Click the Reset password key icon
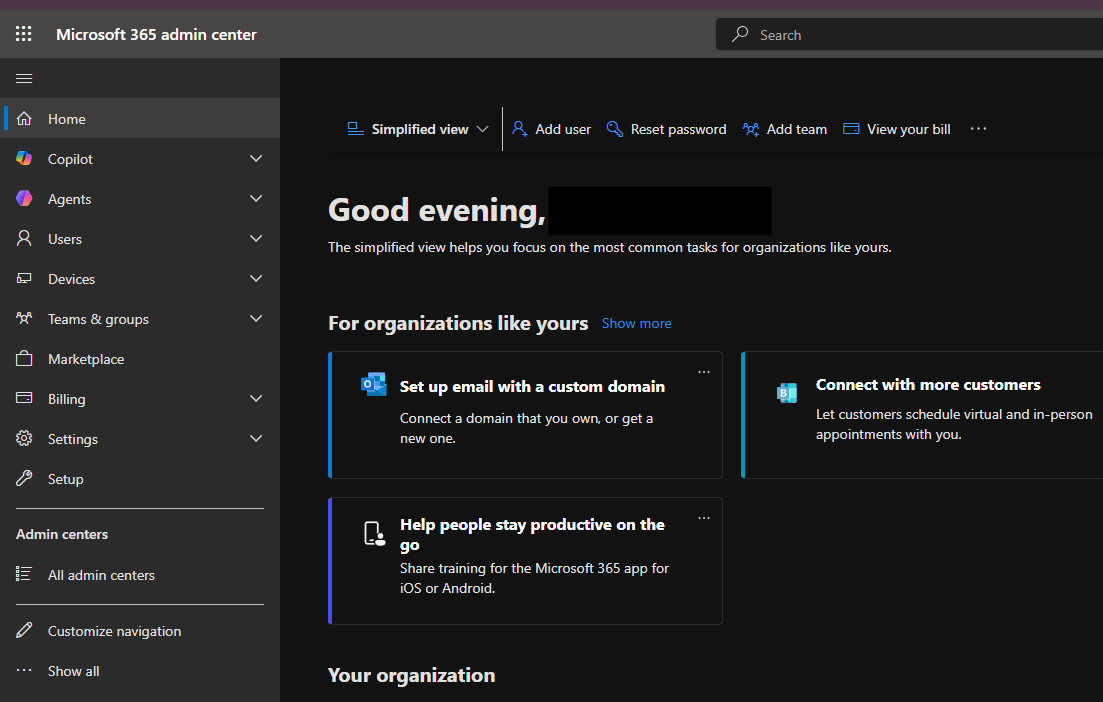Screen dimensions: 1103x702 tap(615, 129)
